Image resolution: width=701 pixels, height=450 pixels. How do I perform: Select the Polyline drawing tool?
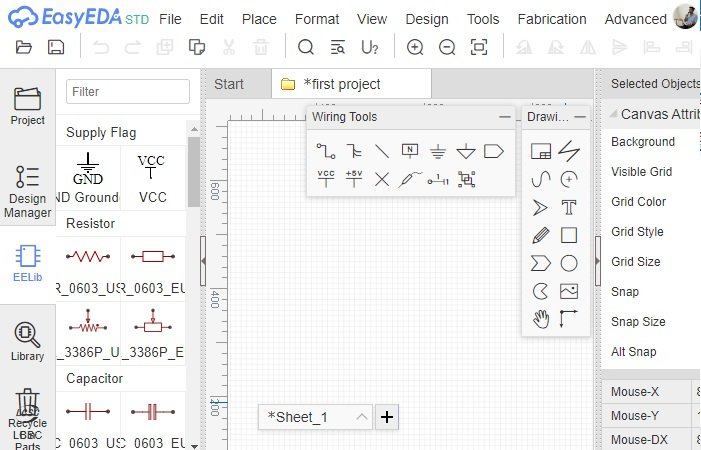click(x=569, y=151)
